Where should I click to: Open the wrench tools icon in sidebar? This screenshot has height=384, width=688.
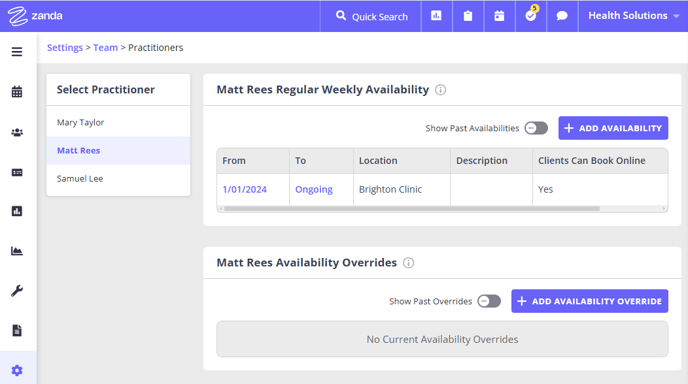pos(17,291)
